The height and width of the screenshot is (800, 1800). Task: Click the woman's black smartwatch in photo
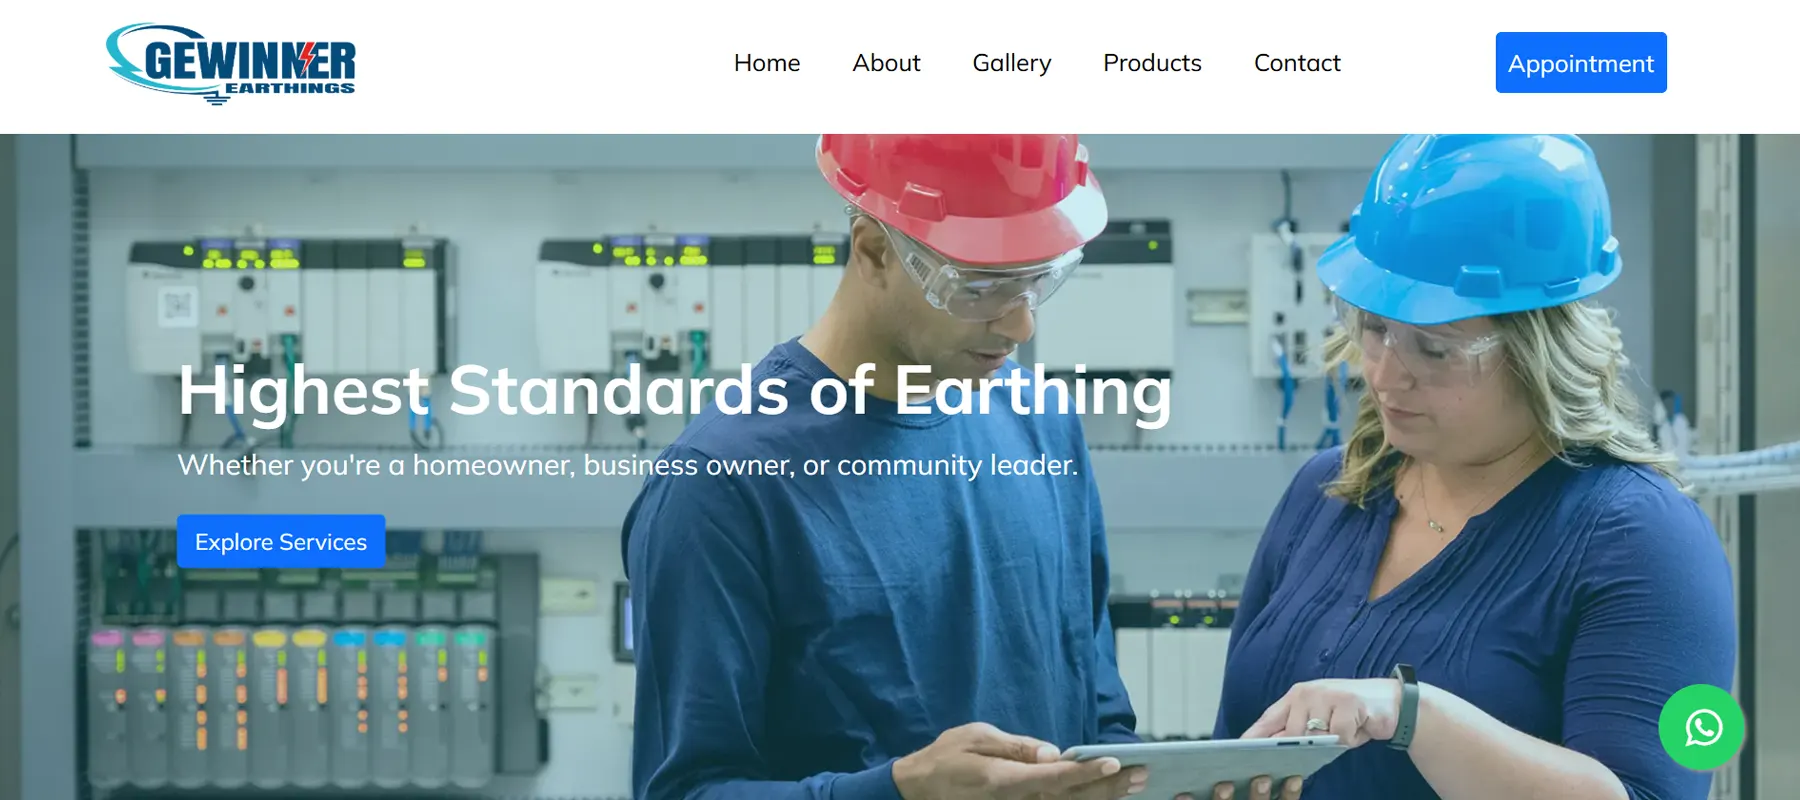[x=1403, y=708]
